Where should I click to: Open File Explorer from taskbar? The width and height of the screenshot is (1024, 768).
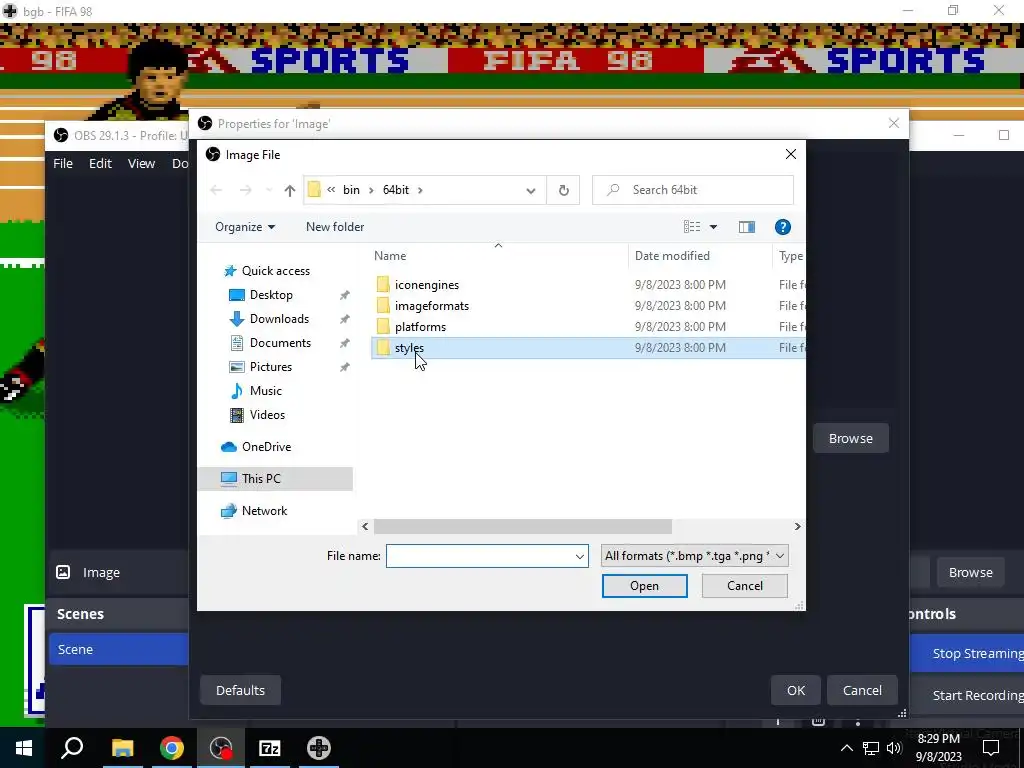[x=122, y=748]
